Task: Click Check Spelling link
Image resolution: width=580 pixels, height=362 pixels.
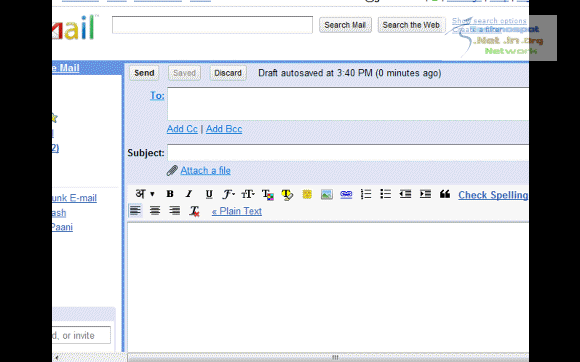Action: point(493,195)
